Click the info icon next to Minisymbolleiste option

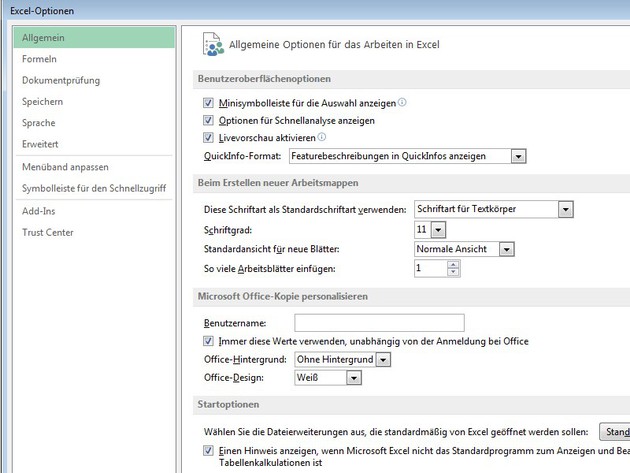pos(402,102)
